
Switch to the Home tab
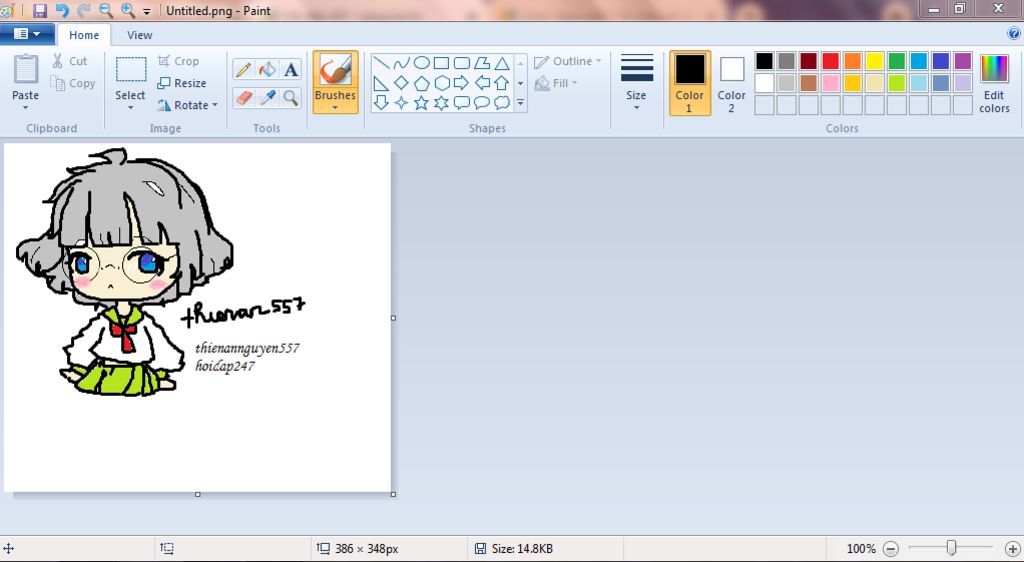coord(84,35)
